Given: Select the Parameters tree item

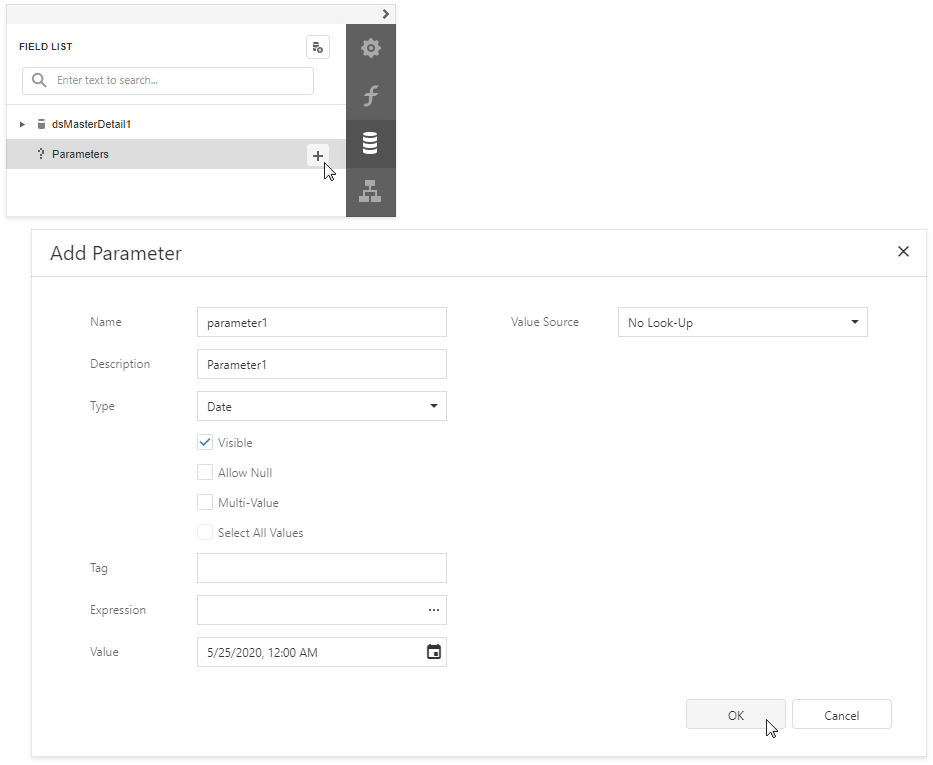Looking at the screenshot, I should (82, 154).
